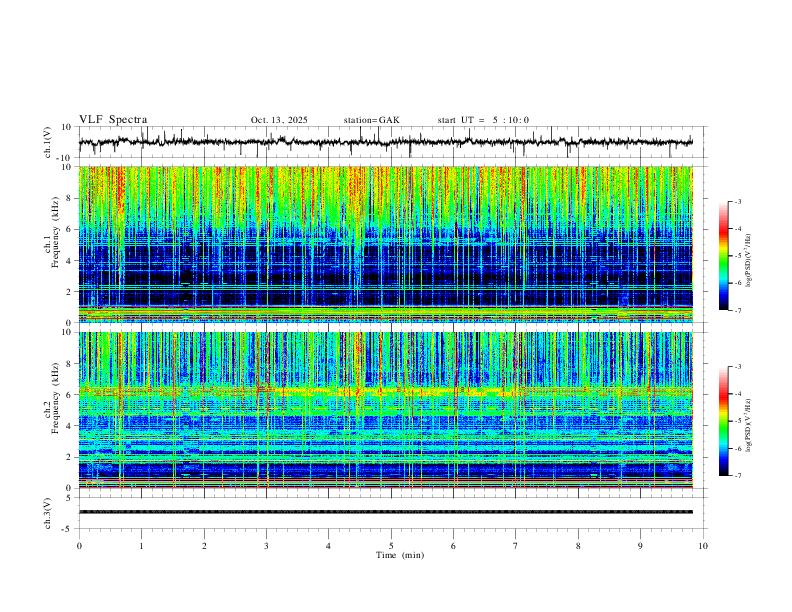Select the date text "Oct. 13, 2025"
Image resolution: width=792 pixels, height=612 pixels.
tap(279, 120)
